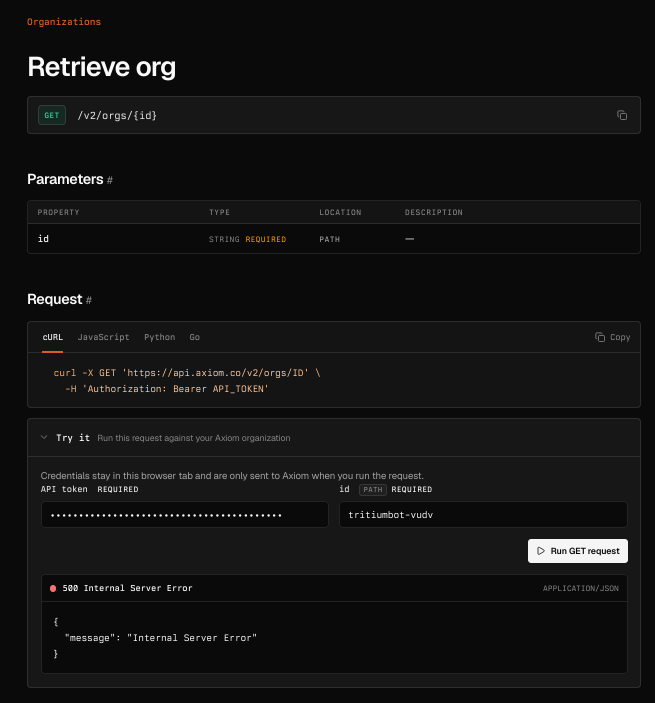Switch to the Python tab
The image size is (655, 703).
pyautogui.click(x=160, y=337)
